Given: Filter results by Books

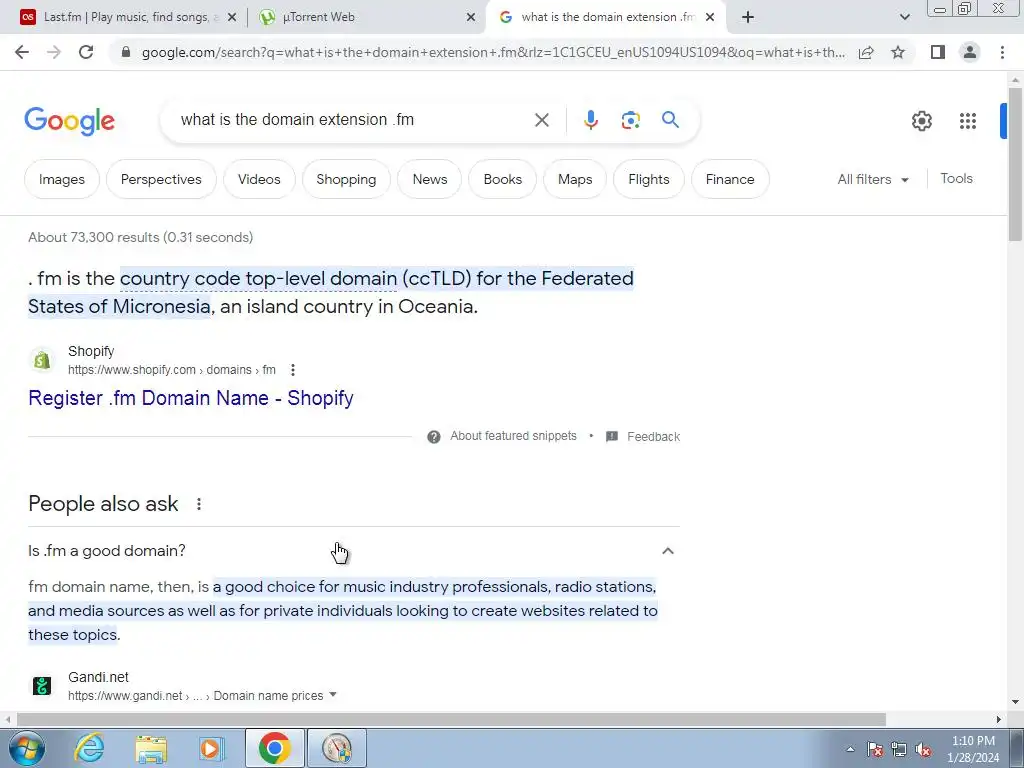Looking at the screenshot, I should click(503, 179).
